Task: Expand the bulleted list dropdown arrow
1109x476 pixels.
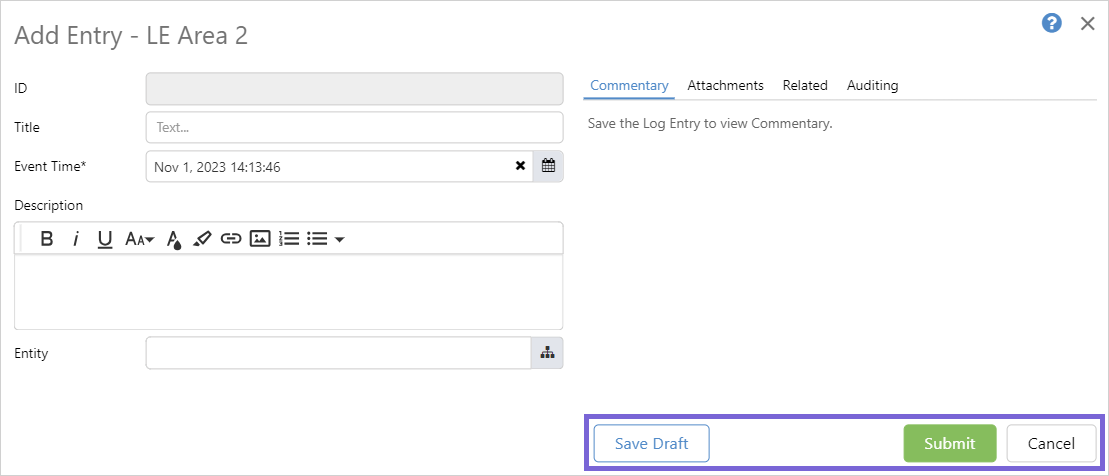Action: click(339, 240)
